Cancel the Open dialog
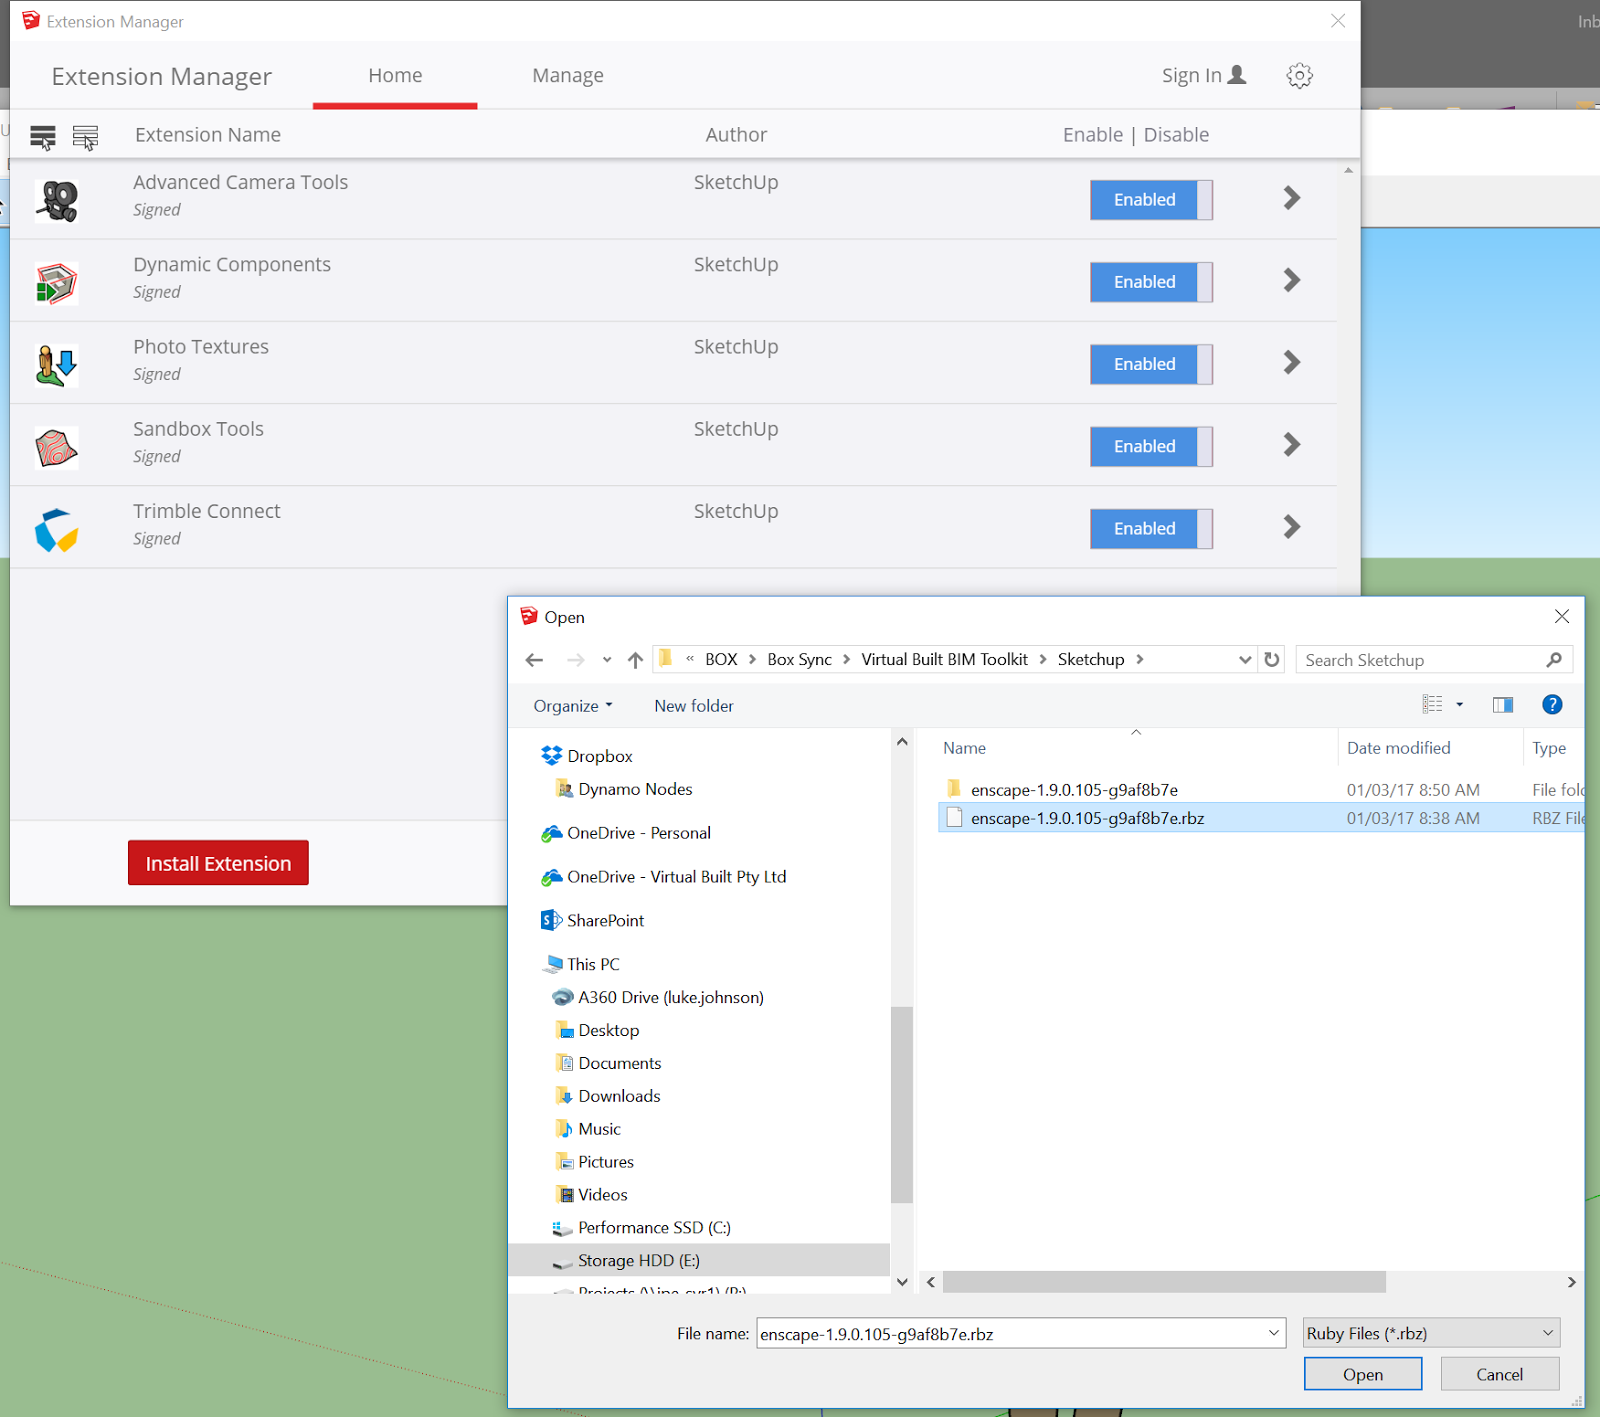Image resolution: width=1600 pixels, height=1417 pixels. pyautogui.click(x=1499, y=1373)
